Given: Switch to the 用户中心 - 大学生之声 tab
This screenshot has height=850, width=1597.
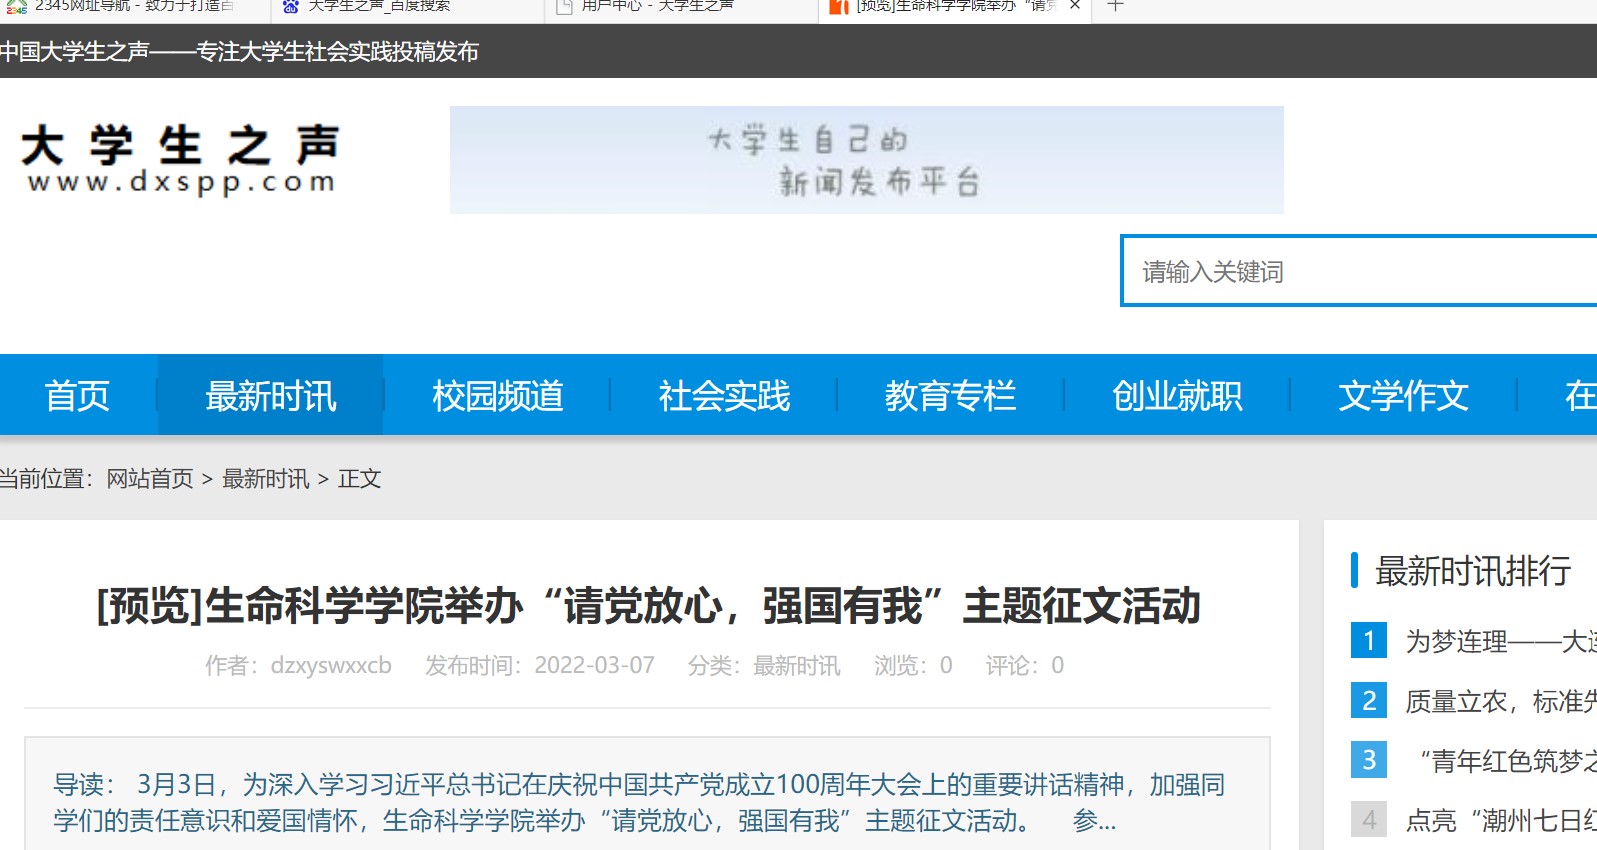Looking at the screenshot, I should click(657, 6).
